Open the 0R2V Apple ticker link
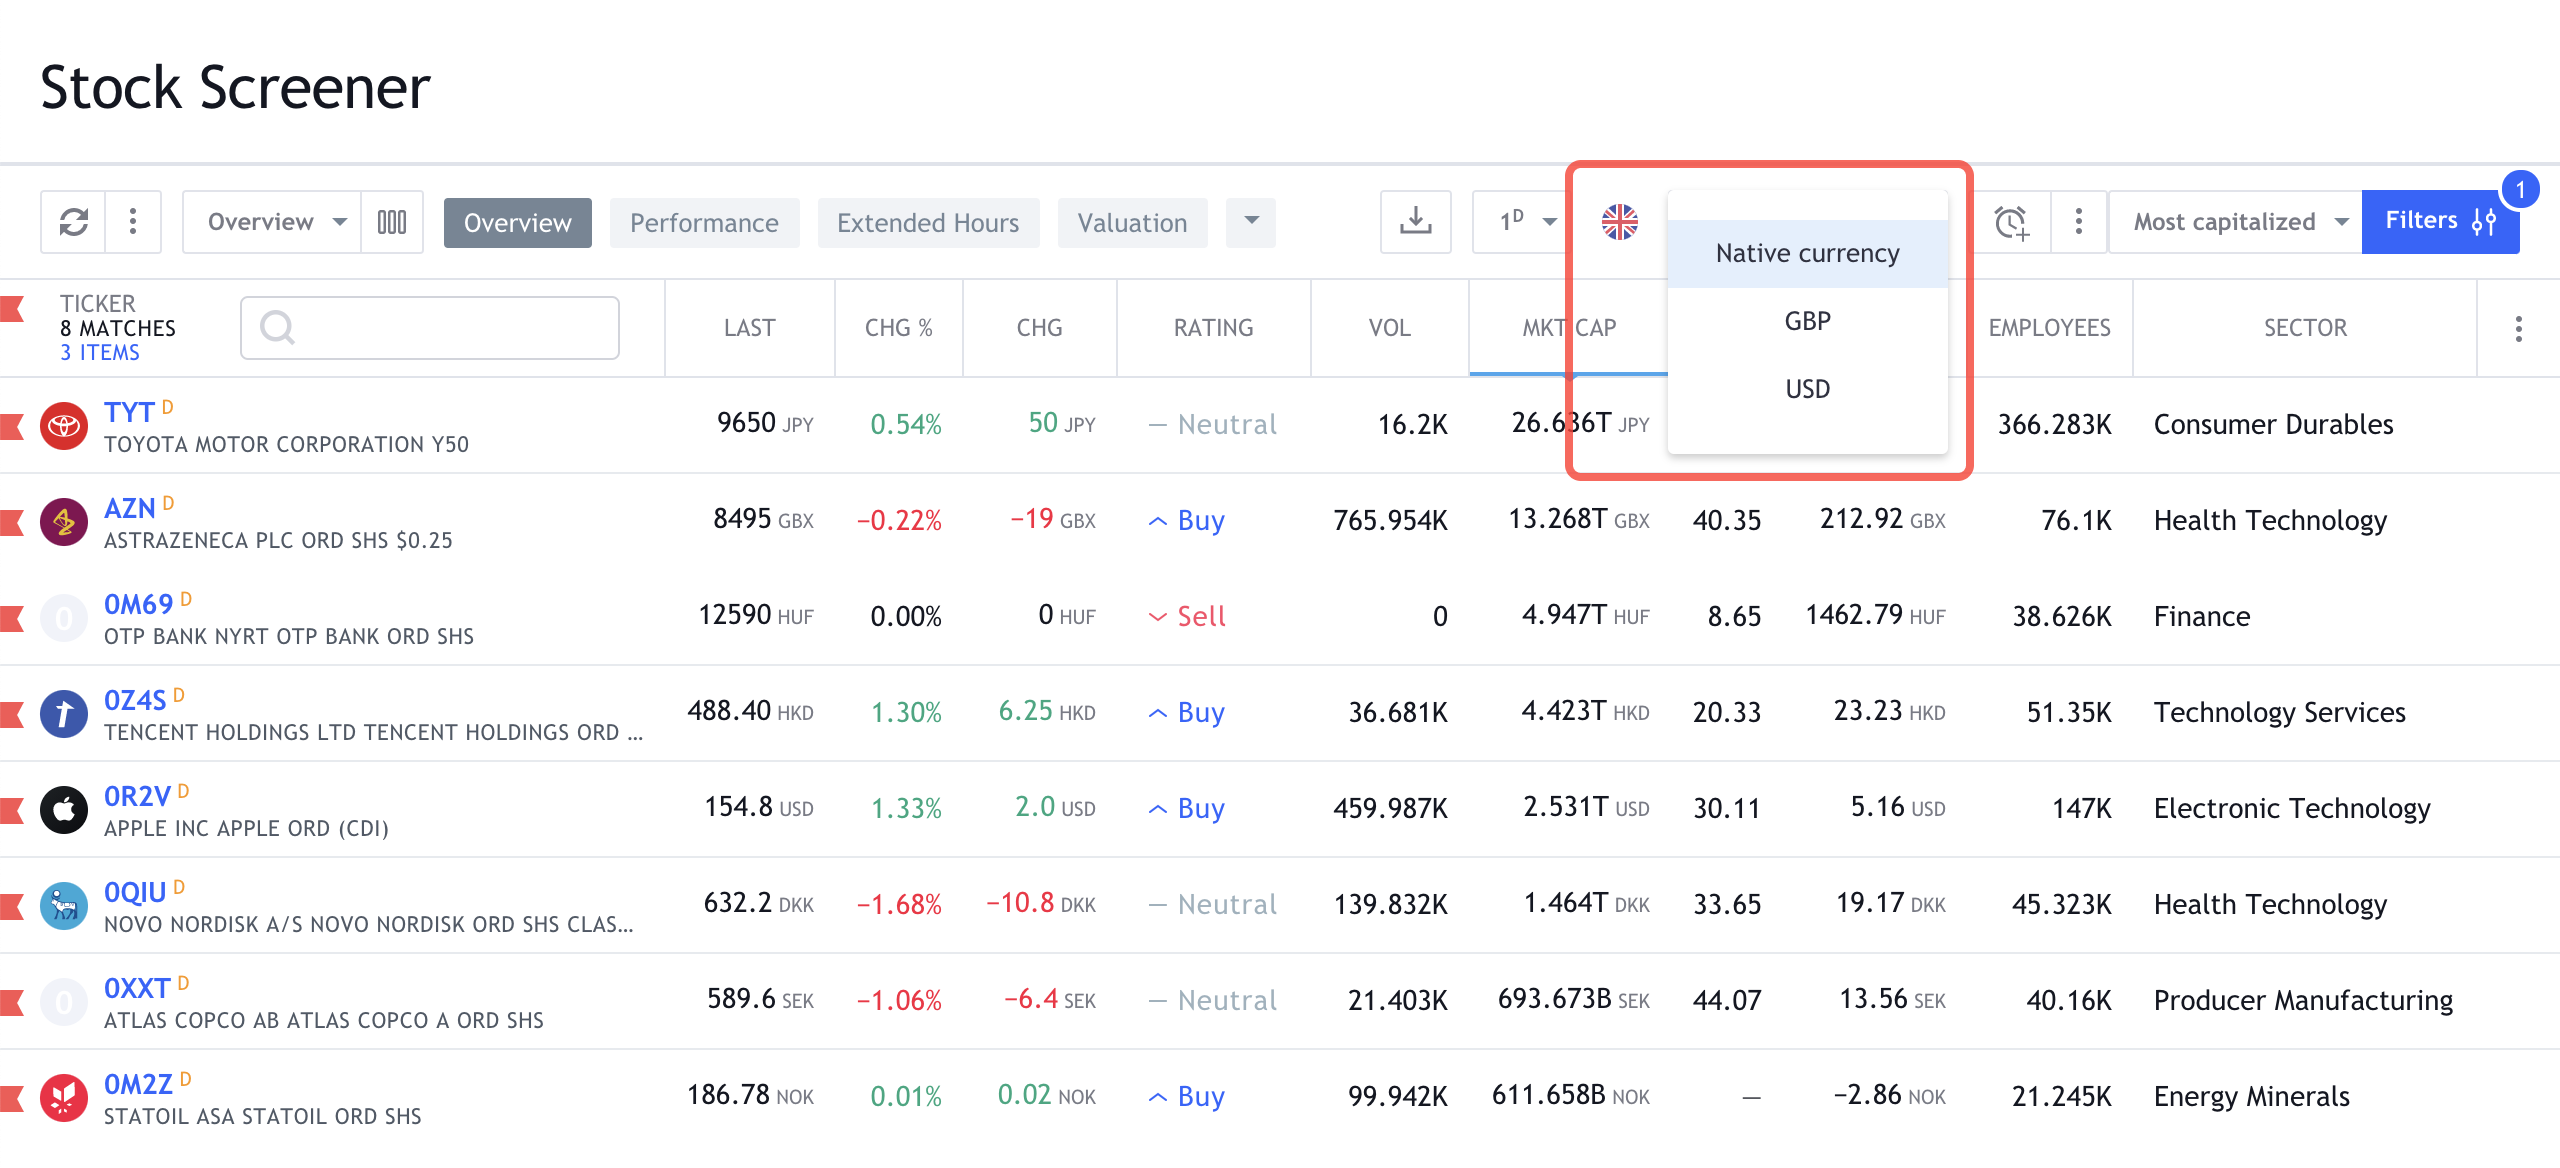The width and height of the screenshot is (2560, 1168). coord(137,797)
